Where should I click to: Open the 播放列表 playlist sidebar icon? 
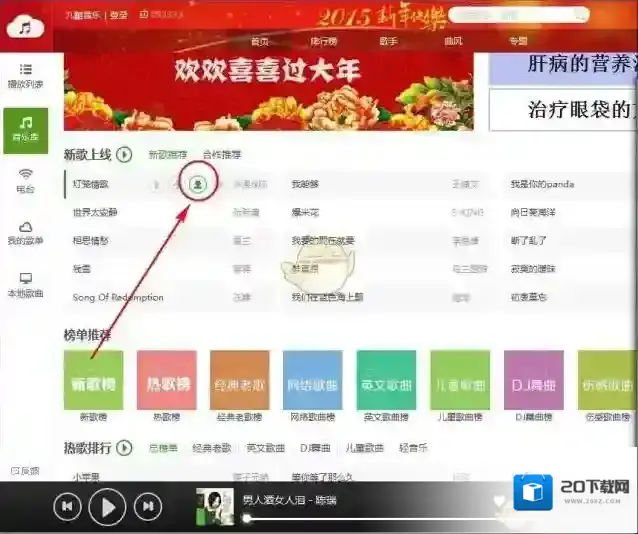[x=25, y=76]
